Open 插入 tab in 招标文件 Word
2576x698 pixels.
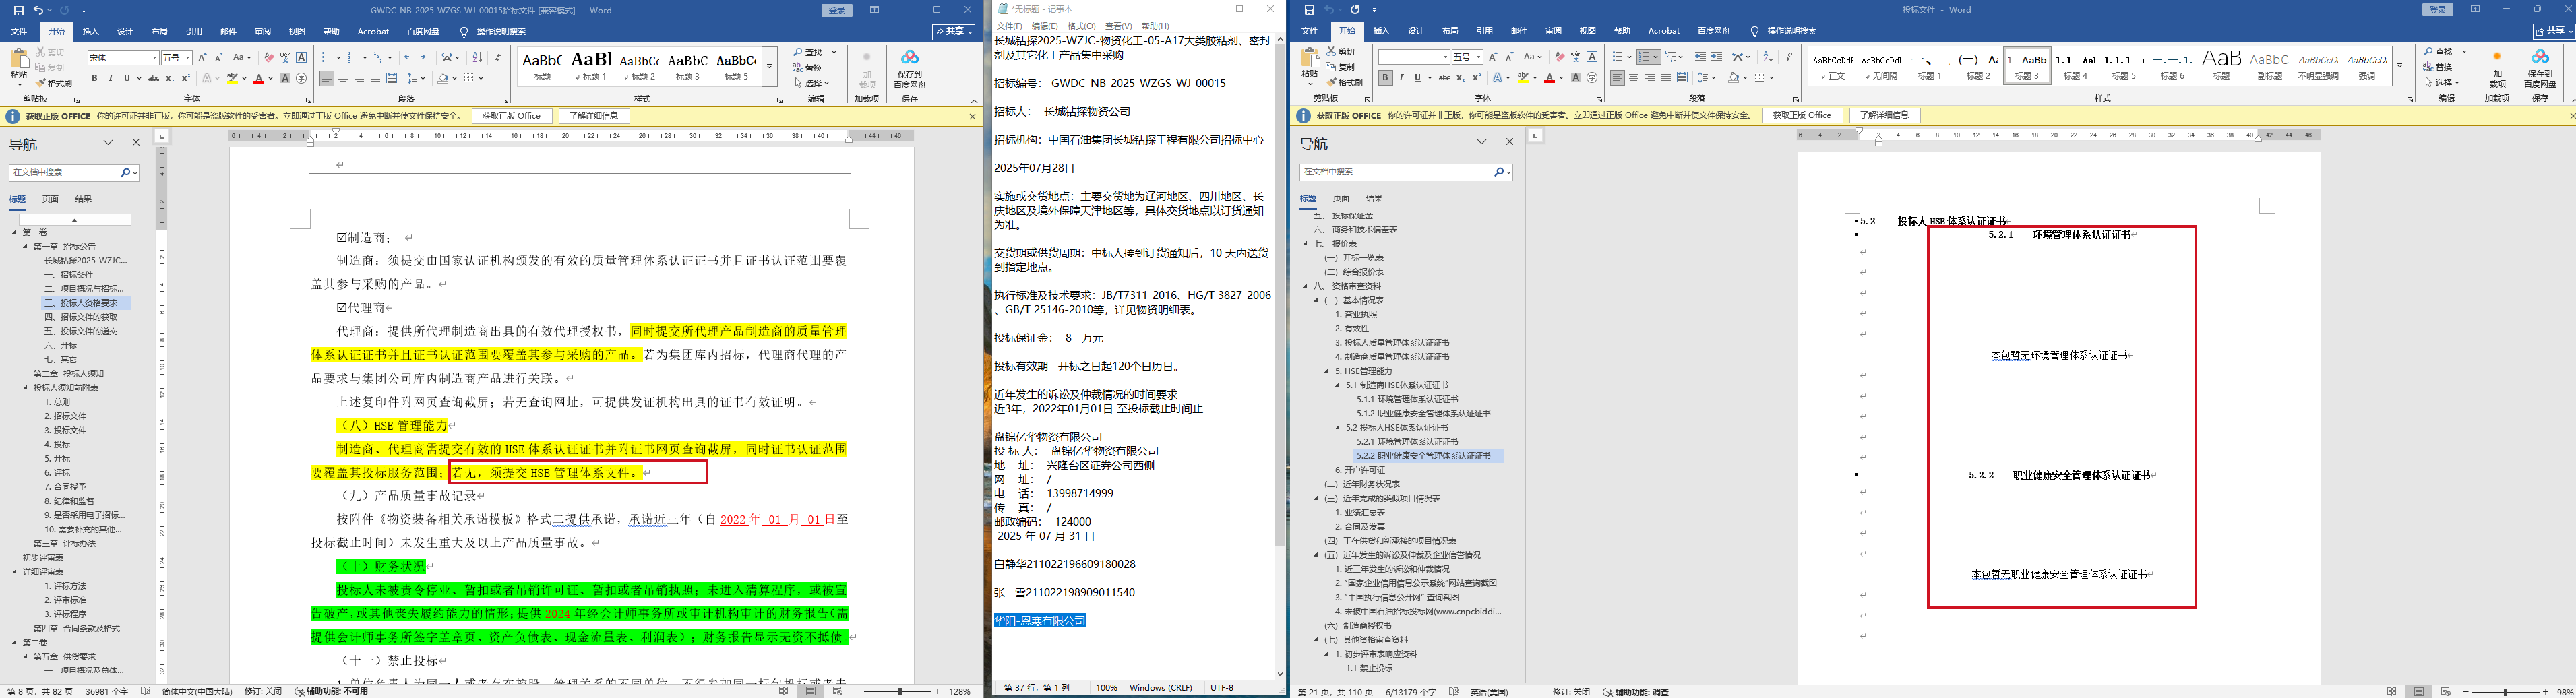[91, 32]
